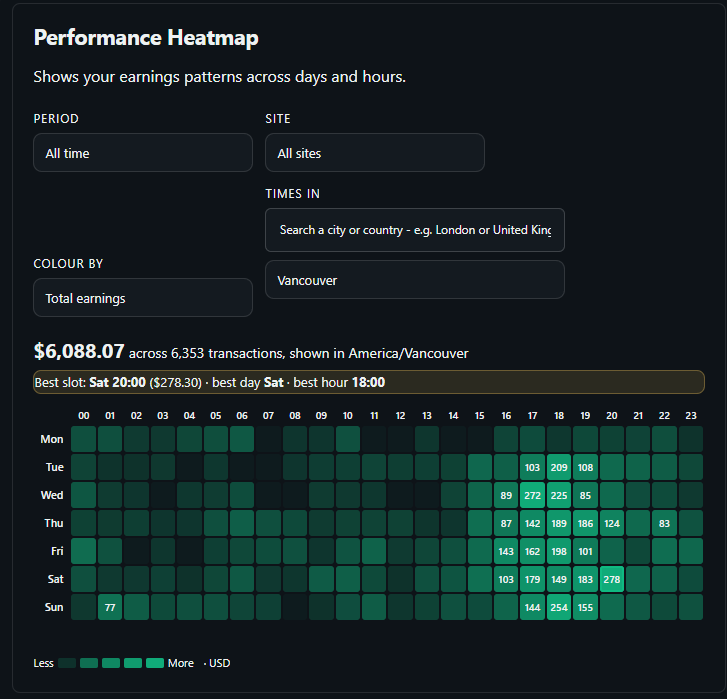
Task: Click the Thu row label
Action: pos(54,523)
